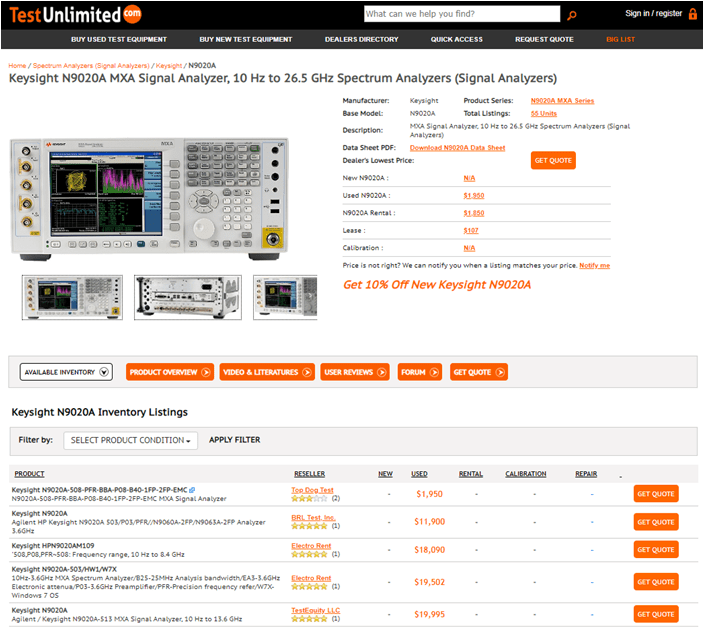The height and width of the screenshot is (628, 704).
Task: Open Buy New Test Equipment menu
Action: (246, 40)
